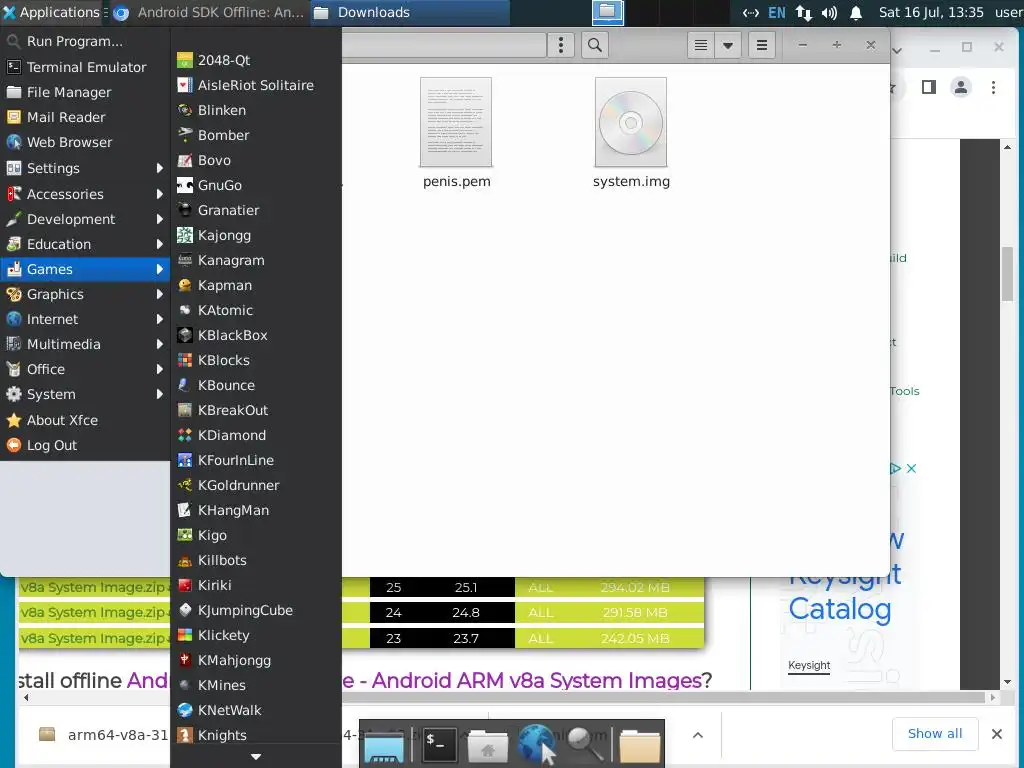Launch KBreakOut
Screen dimensions: 1024x768
pos(255,410)
